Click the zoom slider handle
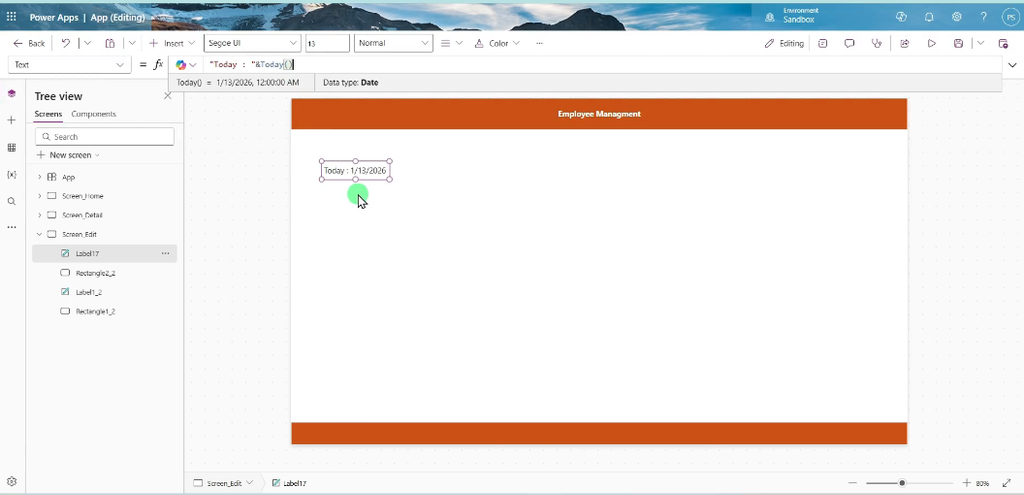The height and width of the screenshot is (495, 1024). (902, 483)
